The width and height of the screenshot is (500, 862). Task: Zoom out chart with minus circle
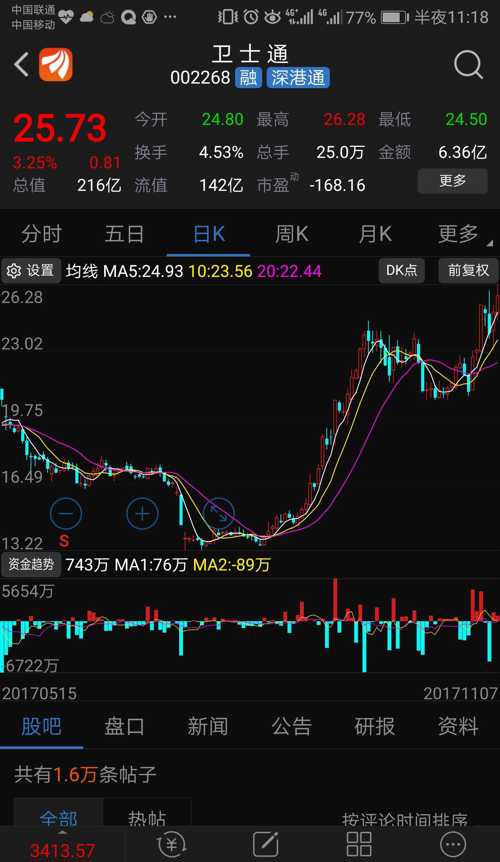pos(66,514)
